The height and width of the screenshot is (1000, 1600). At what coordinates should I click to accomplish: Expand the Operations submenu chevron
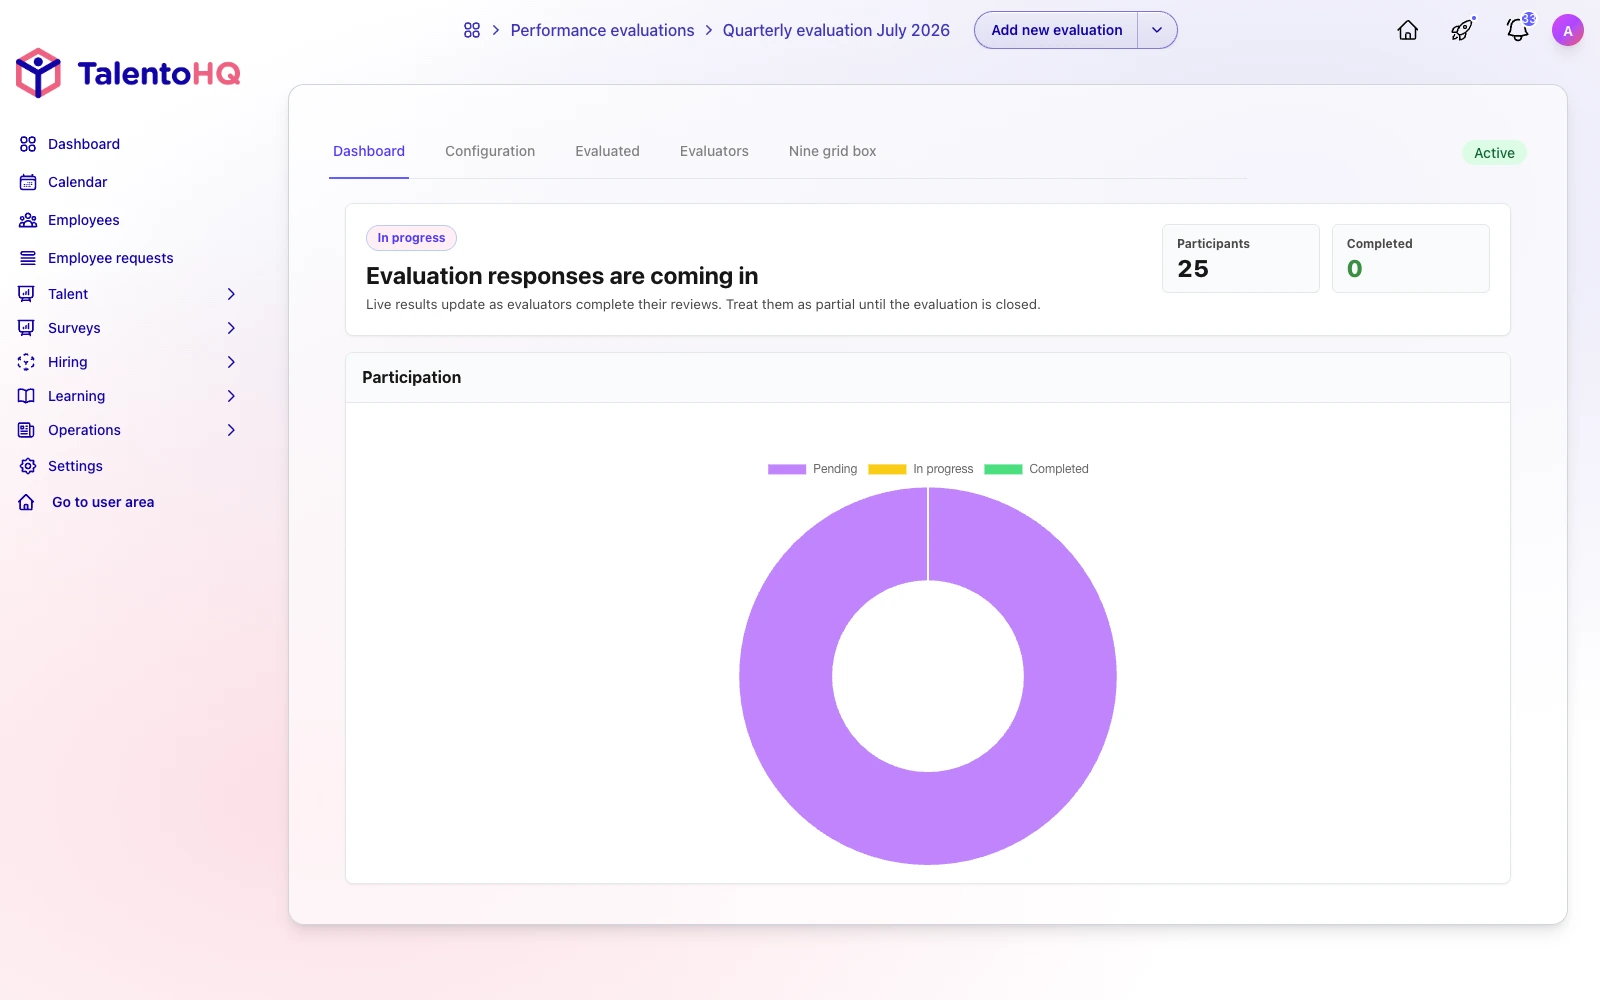click(x=231, y=430)
